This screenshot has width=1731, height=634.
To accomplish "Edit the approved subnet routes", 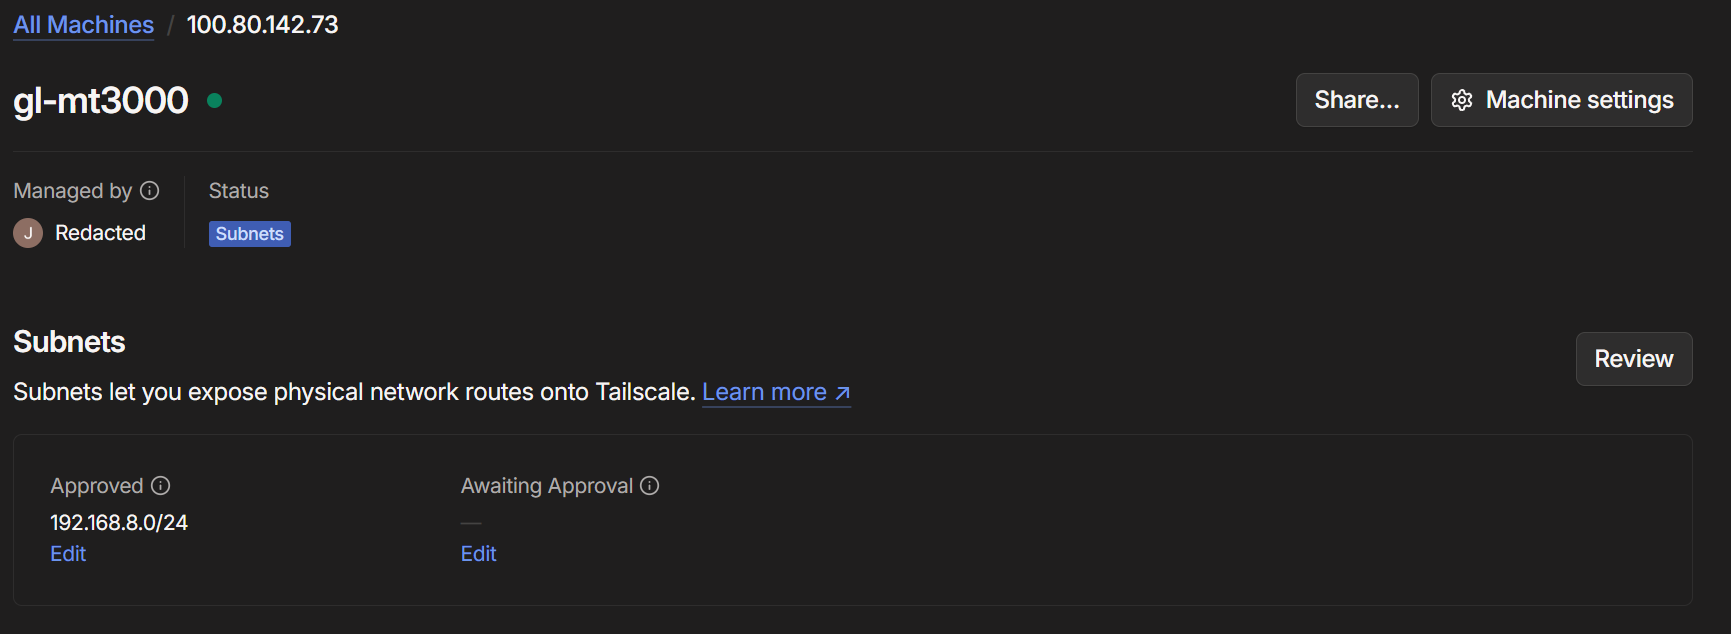I will [68, 554].
